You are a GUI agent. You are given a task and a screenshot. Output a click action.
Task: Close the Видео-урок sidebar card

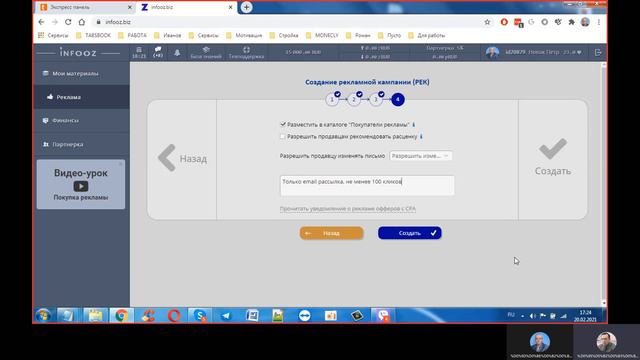click(x=121, y=164)
